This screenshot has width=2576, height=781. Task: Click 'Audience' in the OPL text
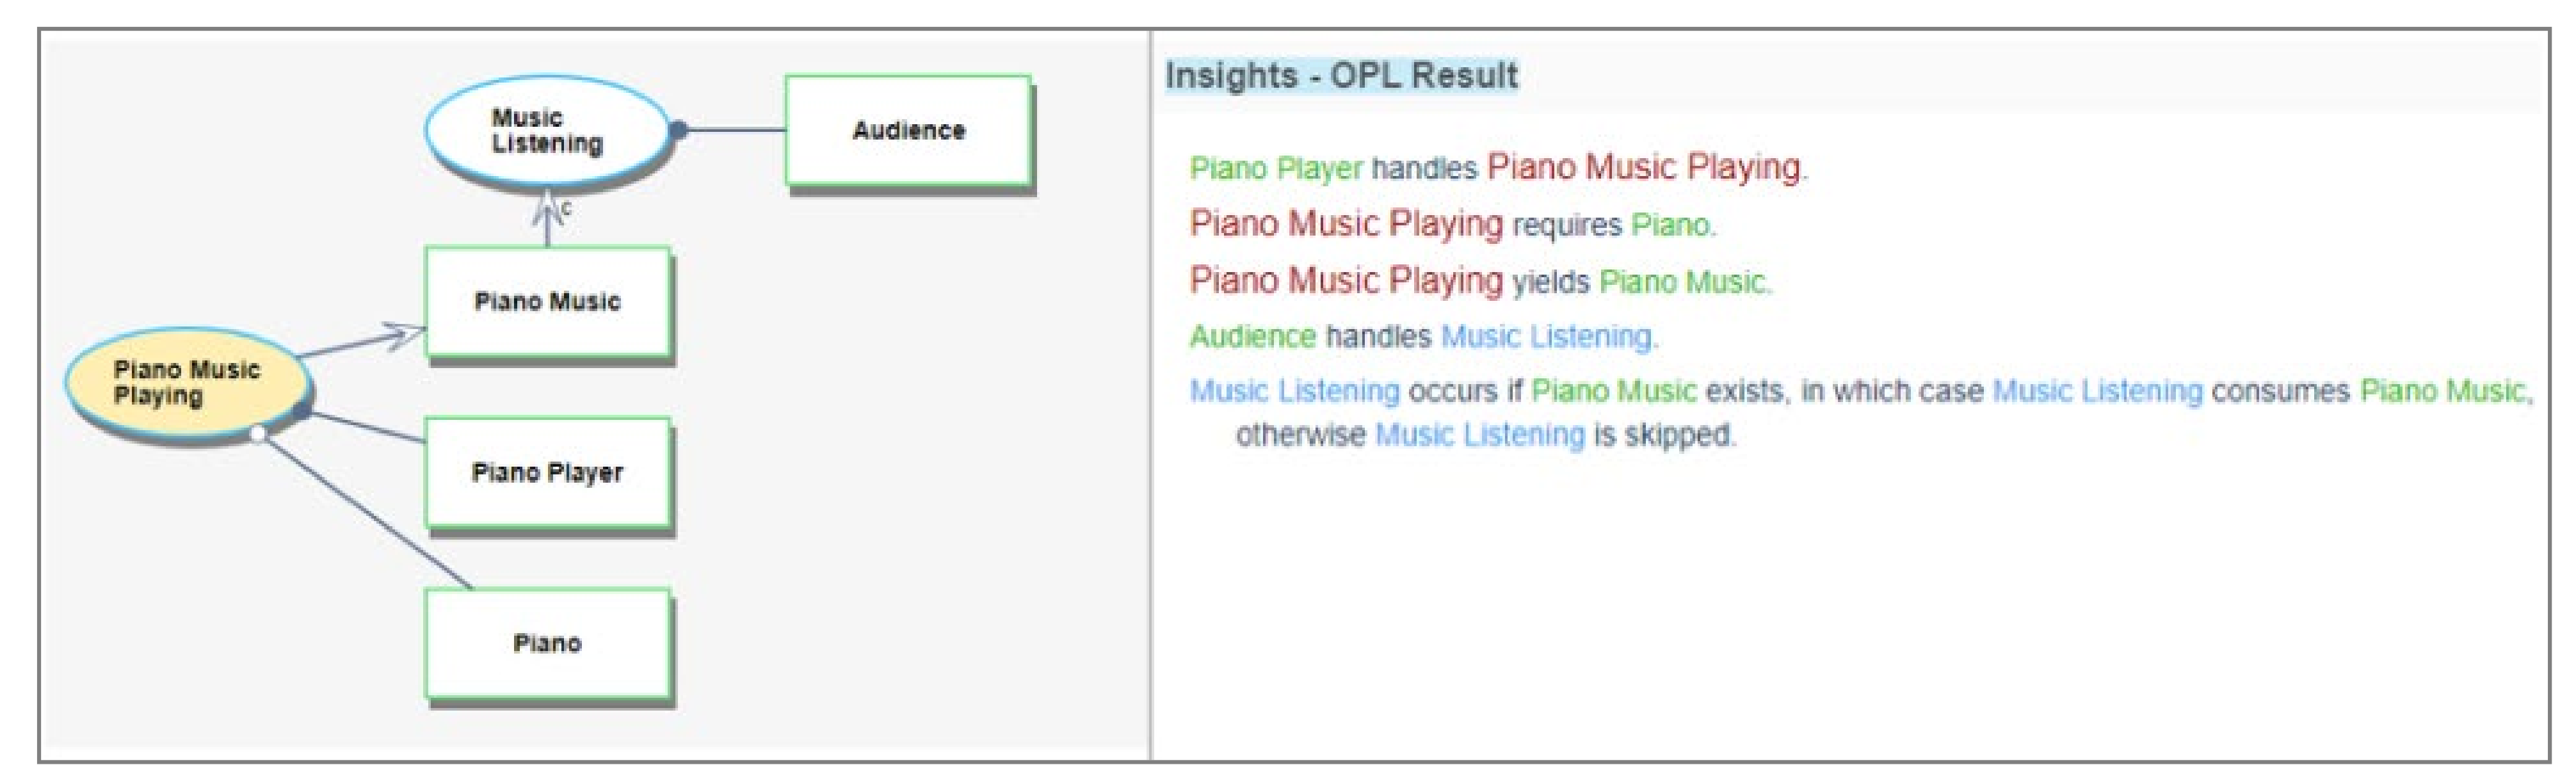coord(1252,336)
